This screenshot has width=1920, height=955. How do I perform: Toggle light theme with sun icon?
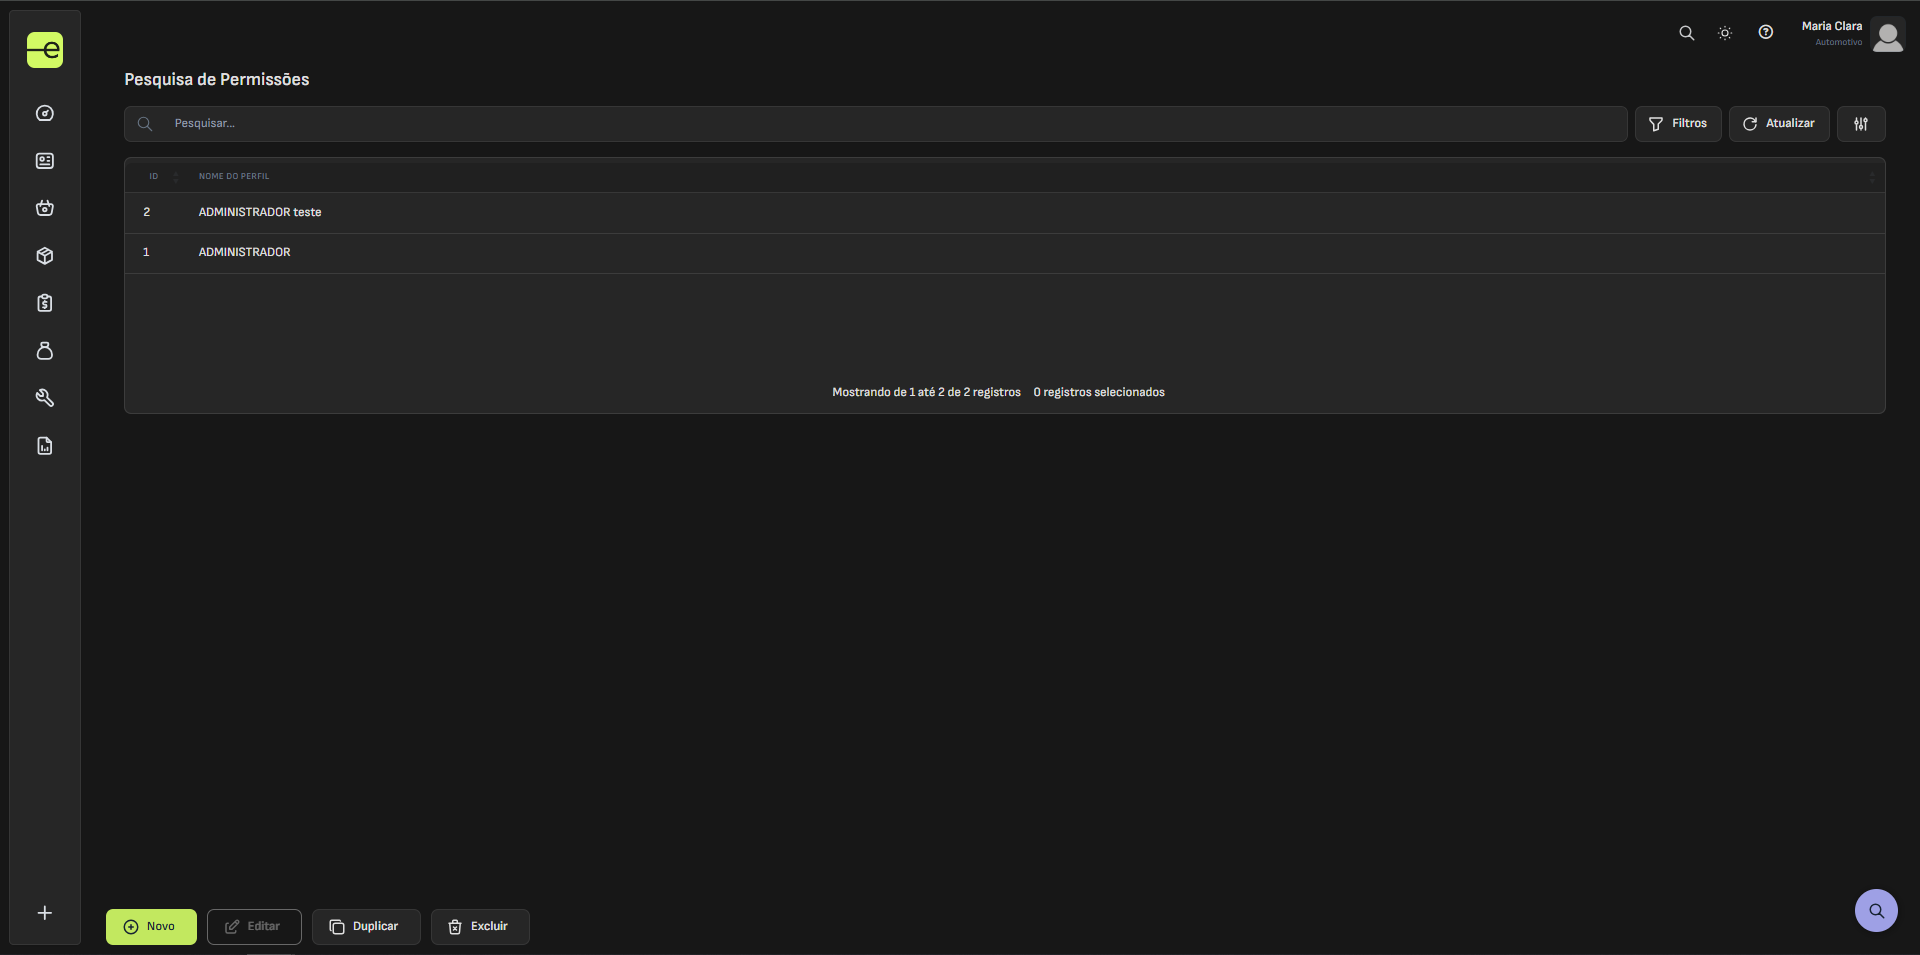click(x=1725, y=33)
